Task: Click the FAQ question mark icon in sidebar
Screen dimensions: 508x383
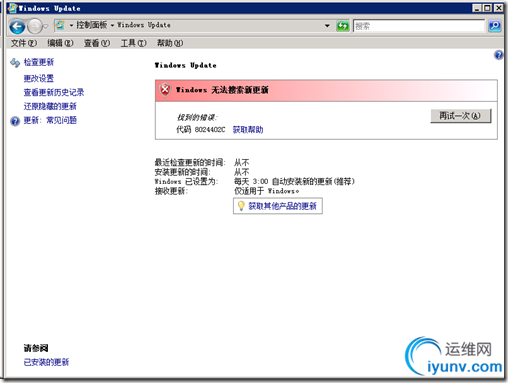Action: pos(15,121)
